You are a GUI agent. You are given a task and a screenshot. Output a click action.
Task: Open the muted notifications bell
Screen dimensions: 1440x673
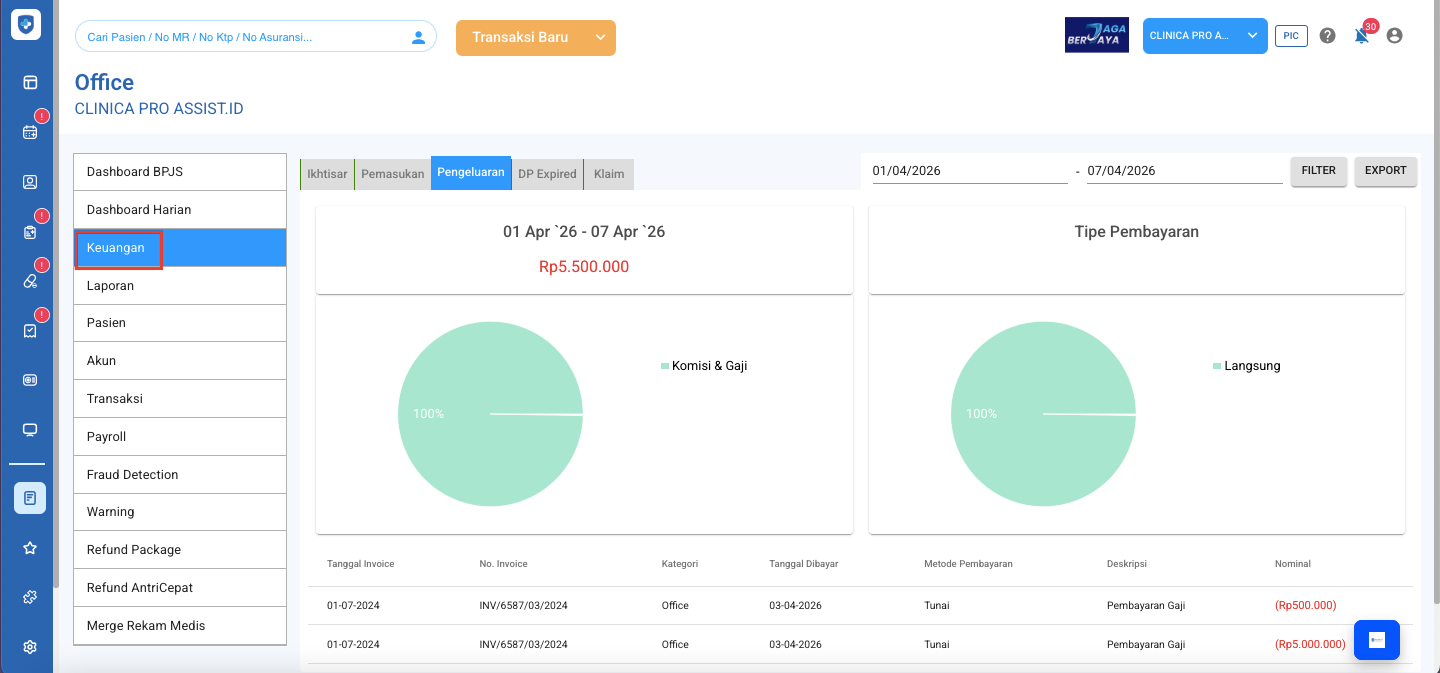click(1361, 36)
